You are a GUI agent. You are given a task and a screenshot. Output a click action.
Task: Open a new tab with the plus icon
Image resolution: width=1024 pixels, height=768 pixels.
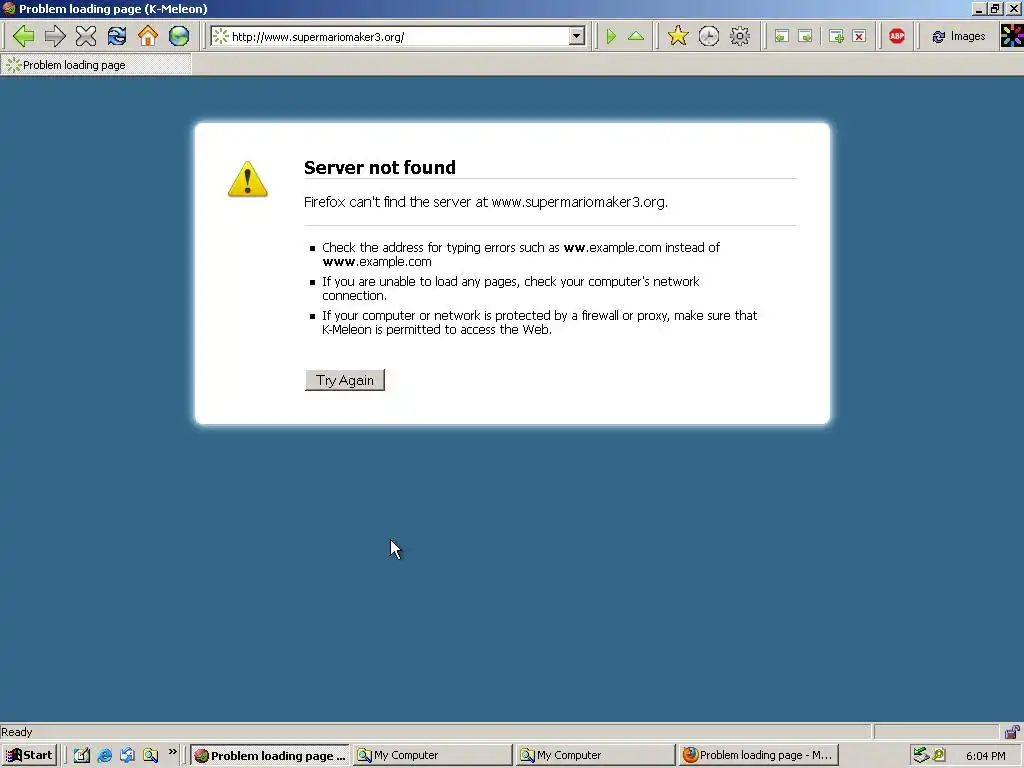pyautogui.click(x=836, y=37)
